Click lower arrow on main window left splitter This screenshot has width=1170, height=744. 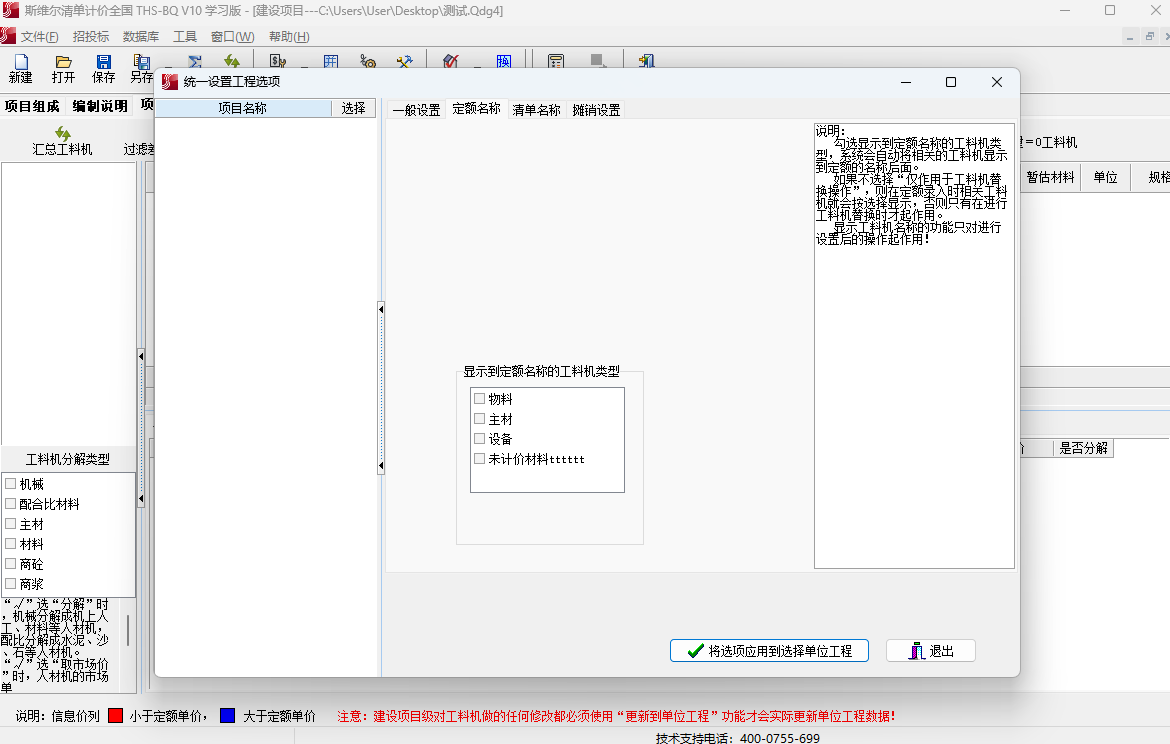tap(141, 498)
